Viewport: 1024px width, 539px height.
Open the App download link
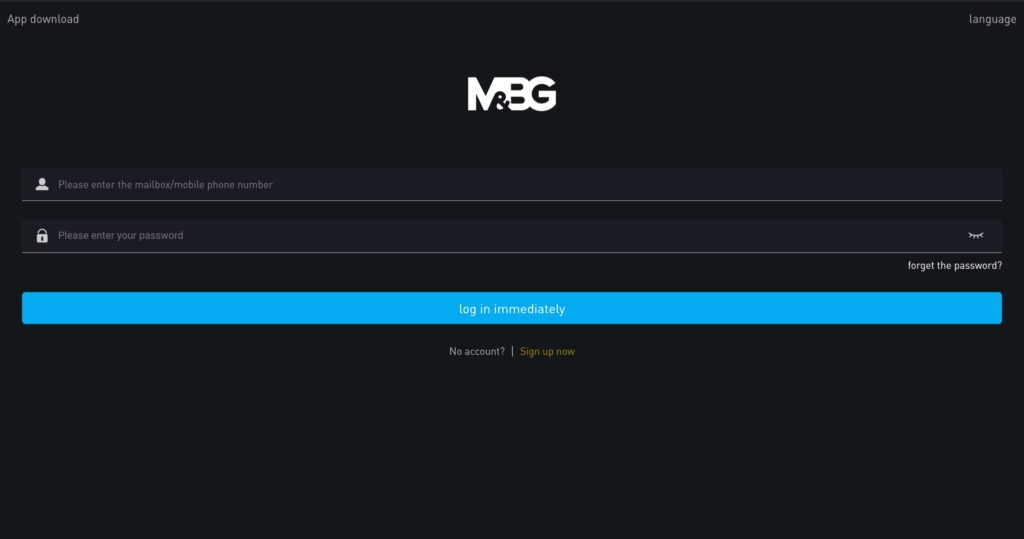pos(43,19)
